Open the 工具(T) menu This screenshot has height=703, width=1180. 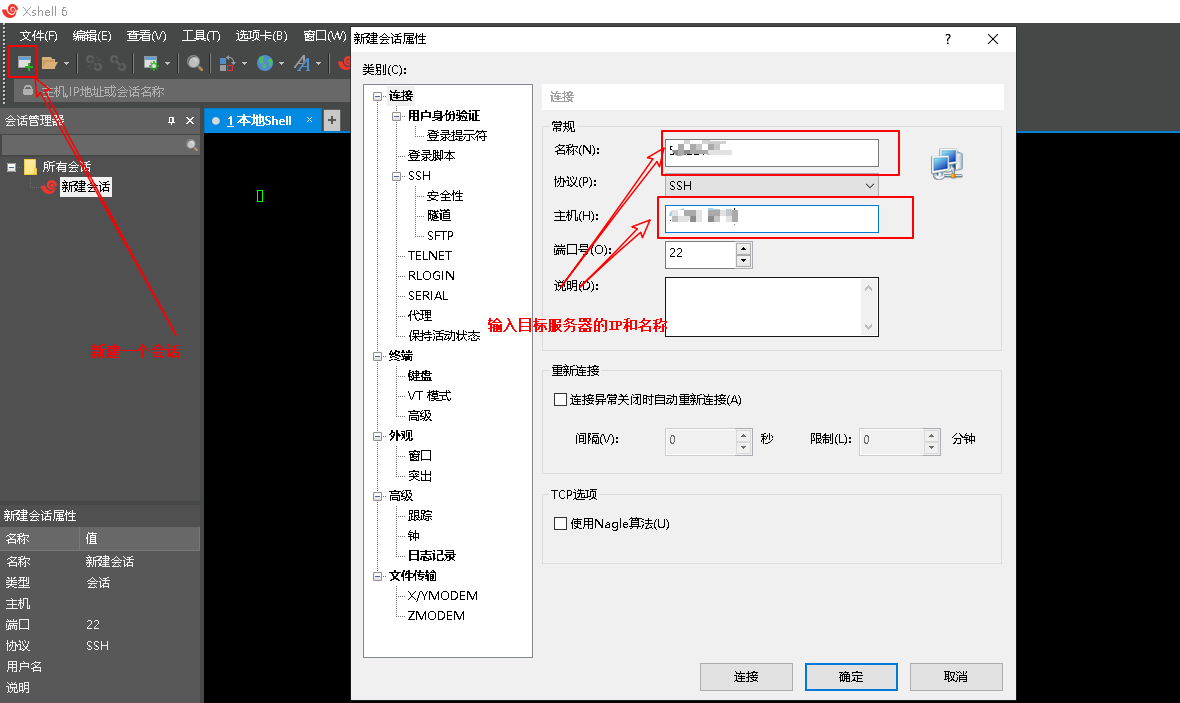(200, 35)
